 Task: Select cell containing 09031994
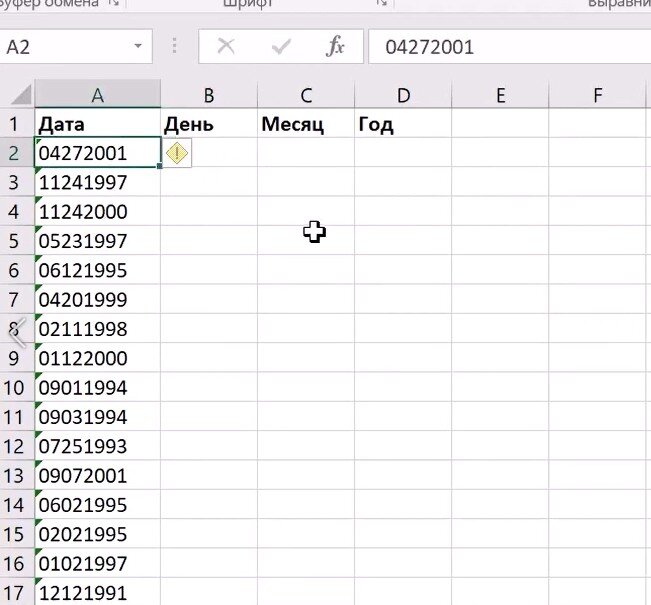98,416
